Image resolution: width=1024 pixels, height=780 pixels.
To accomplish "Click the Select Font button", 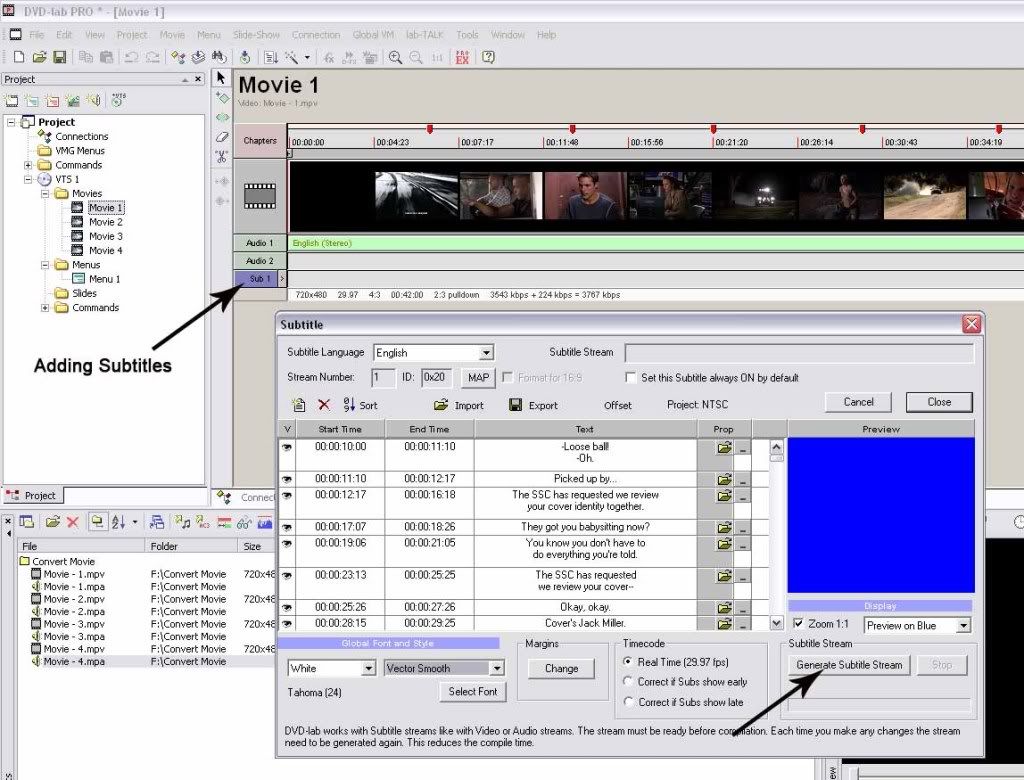I will coord(473,692).
